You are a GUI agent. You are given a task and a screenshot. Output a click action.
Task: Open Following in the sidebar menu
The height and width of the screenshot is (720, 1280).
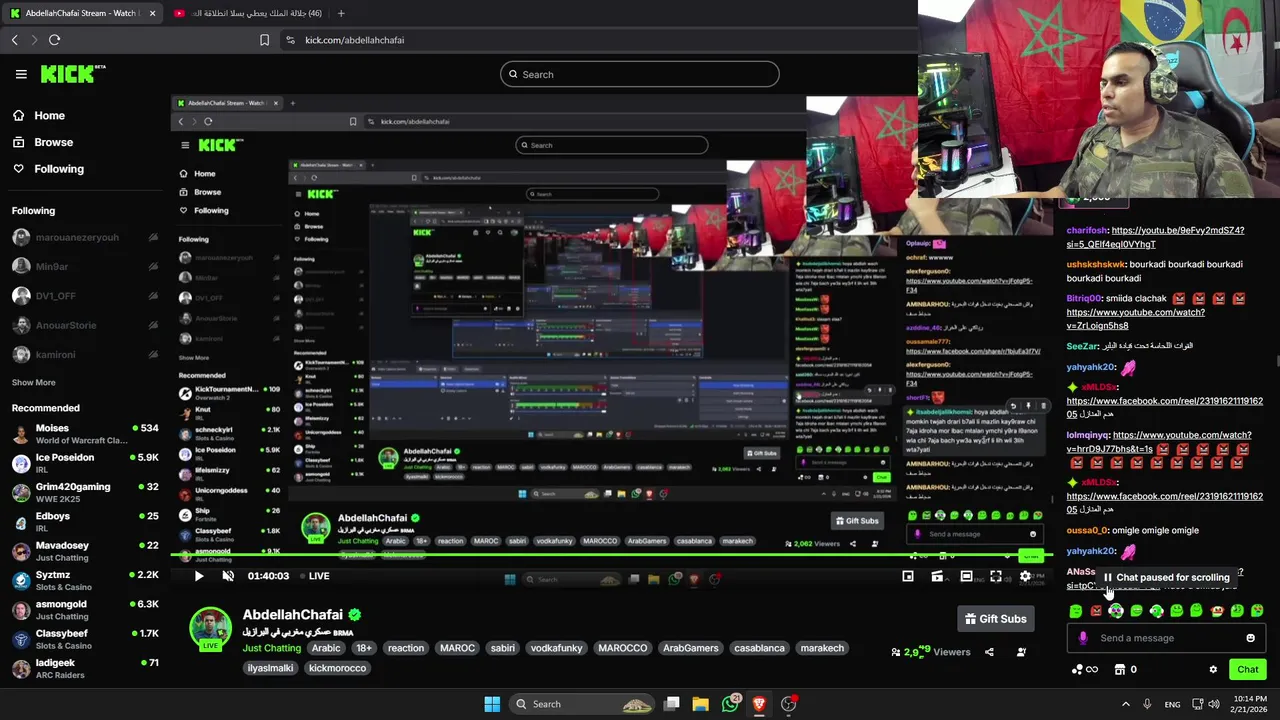coord(59,169)
